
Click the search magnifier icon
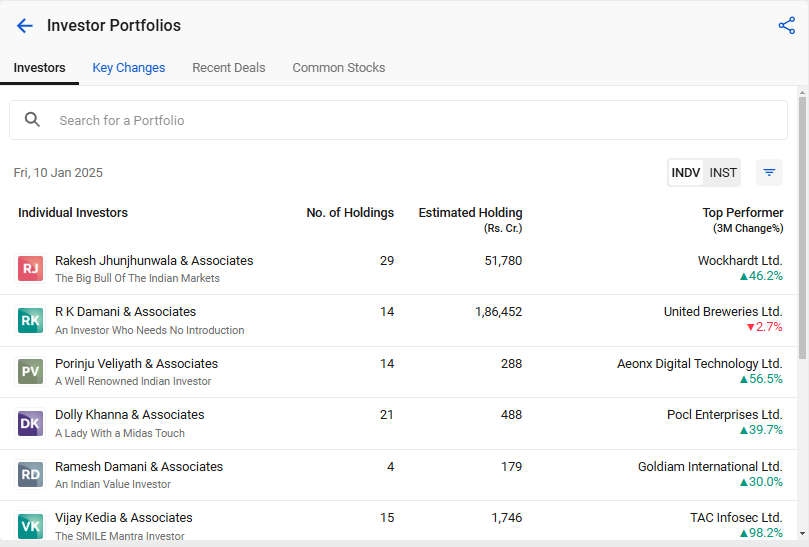[x=32, y=120]
